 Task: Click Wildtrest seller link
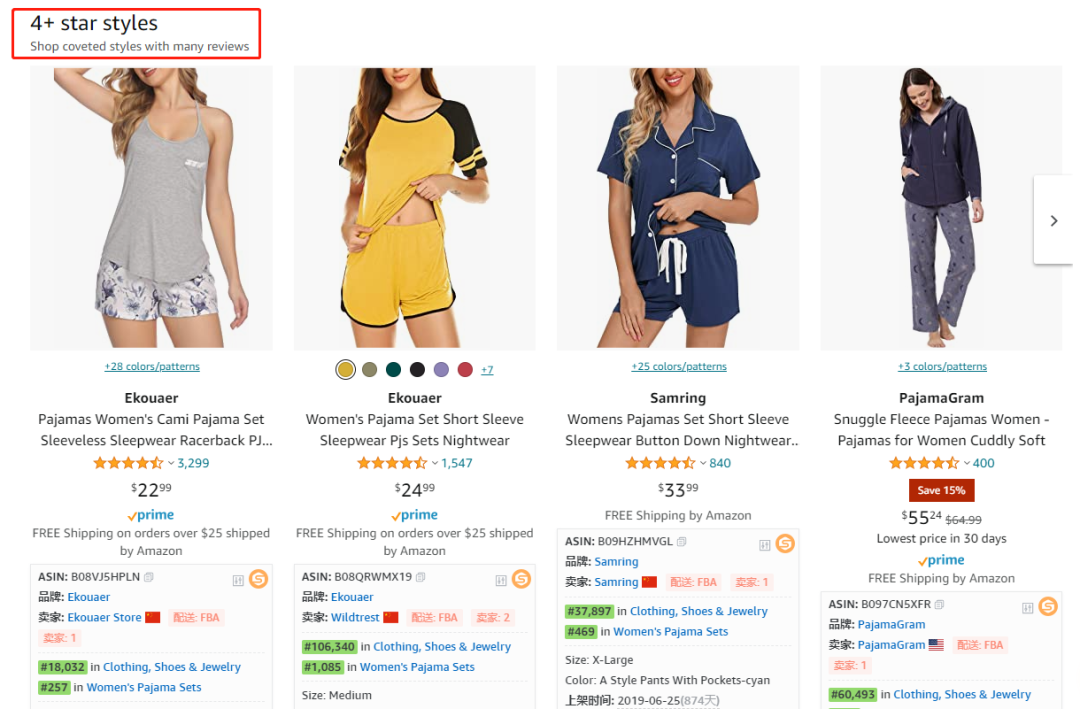click(x=354, y=617)
